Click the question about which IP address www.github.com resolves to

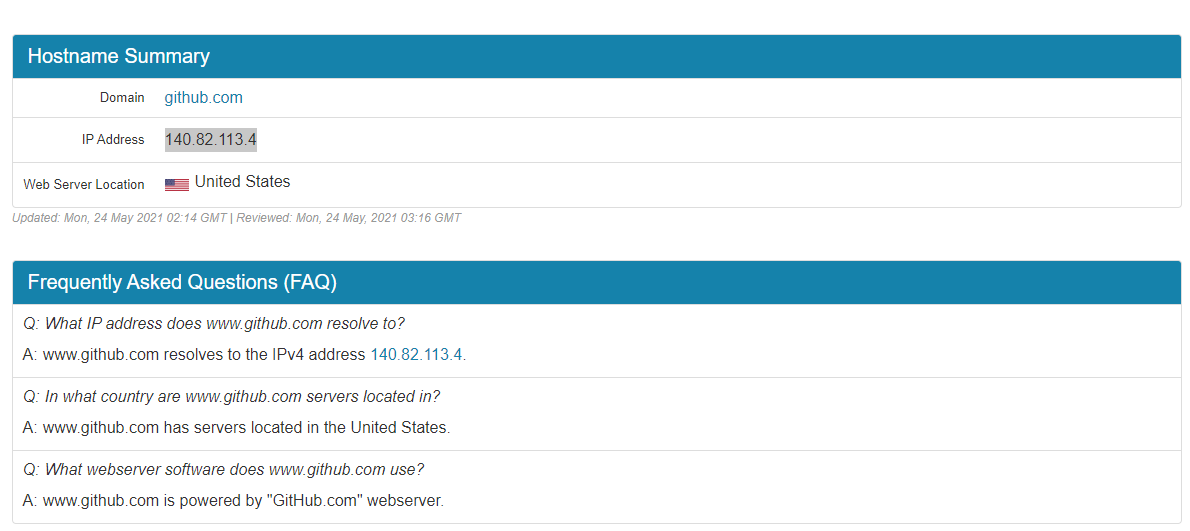(213, 324)
